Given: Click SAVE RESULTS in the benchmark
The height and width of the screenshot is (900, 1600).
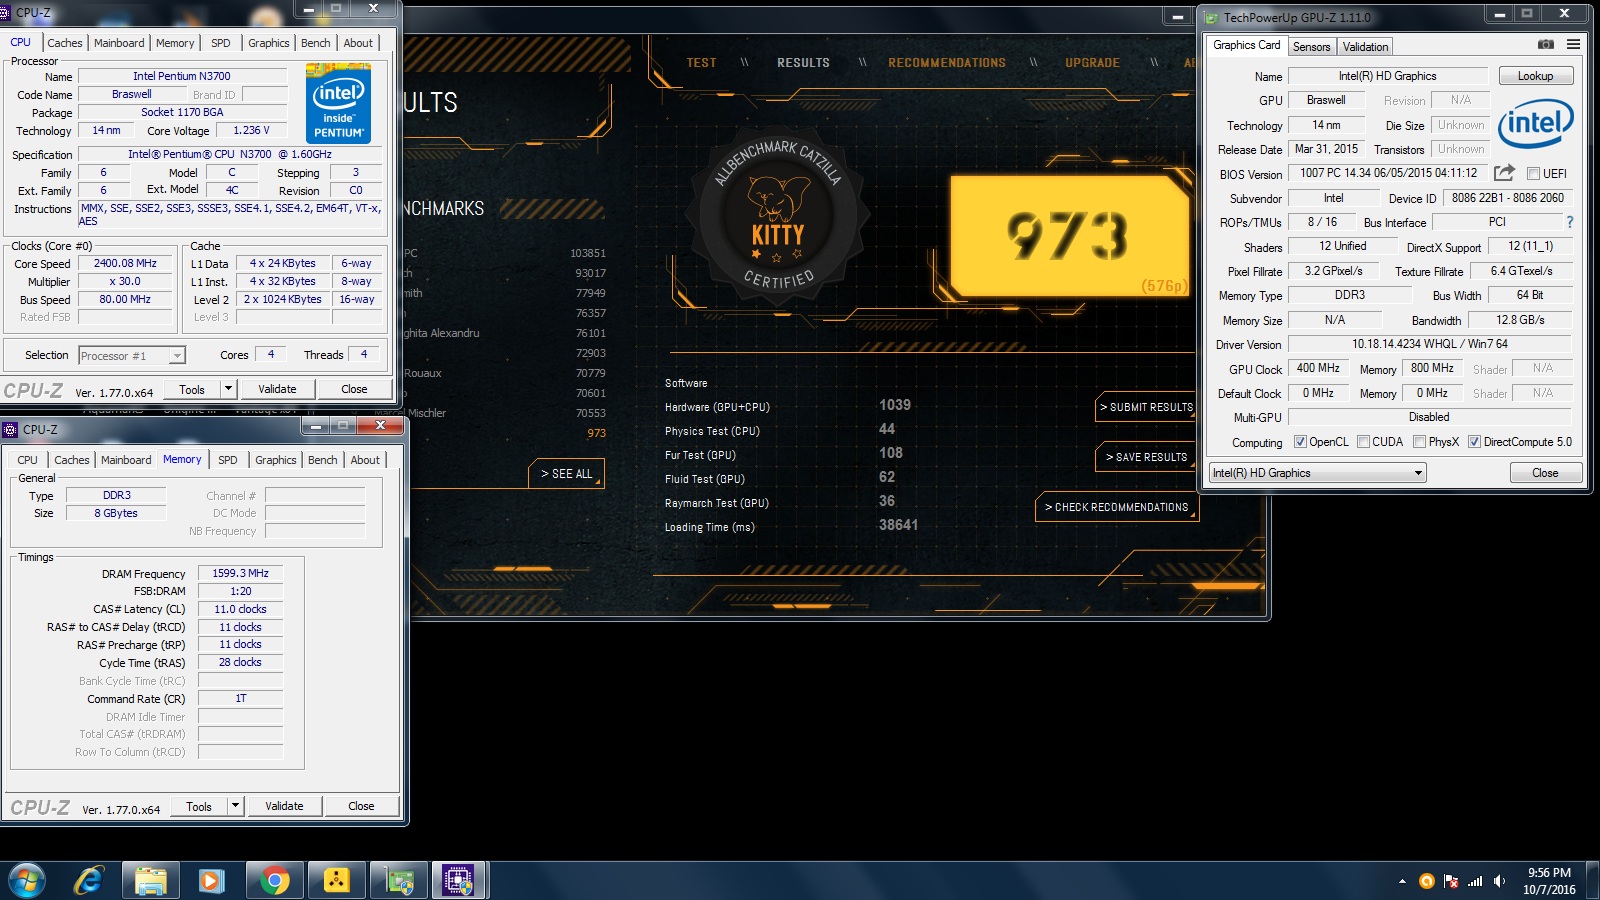Looking at the screenshot, I should 1146,457.
